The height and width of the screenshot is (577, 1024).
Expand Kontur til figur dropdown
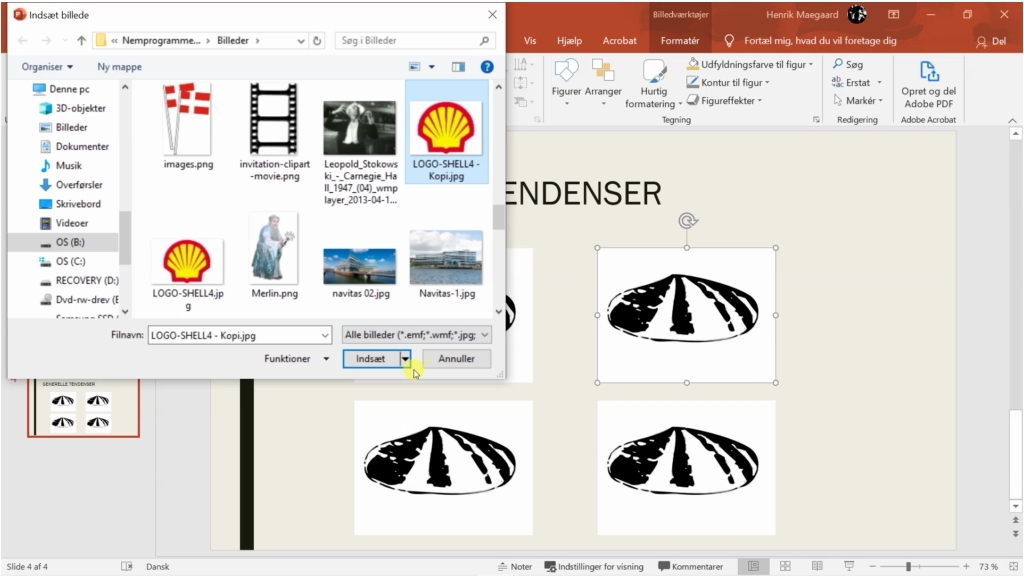(767, 82)
